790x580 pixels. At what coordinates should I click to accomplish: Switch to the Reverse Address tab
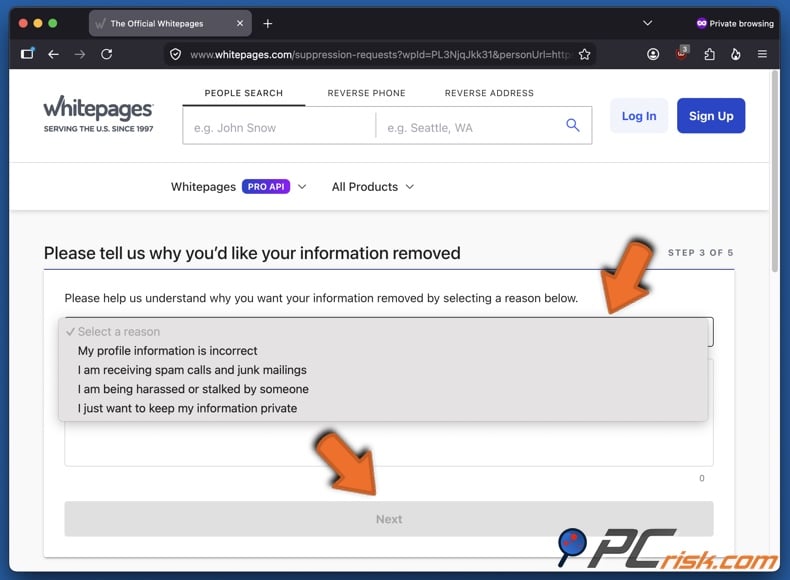(489, 93)
